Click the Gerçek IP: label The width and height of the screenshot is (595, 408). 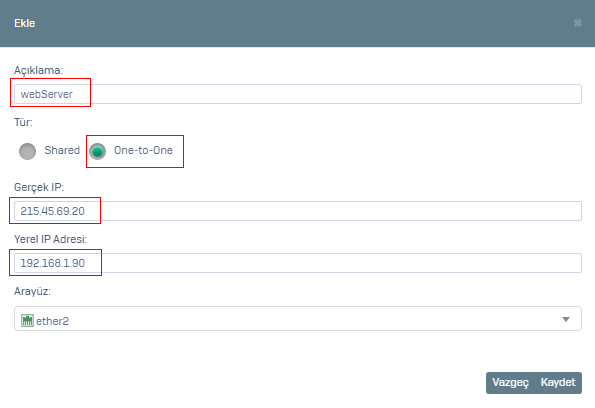pyautogui.click(x=39, y=187)
